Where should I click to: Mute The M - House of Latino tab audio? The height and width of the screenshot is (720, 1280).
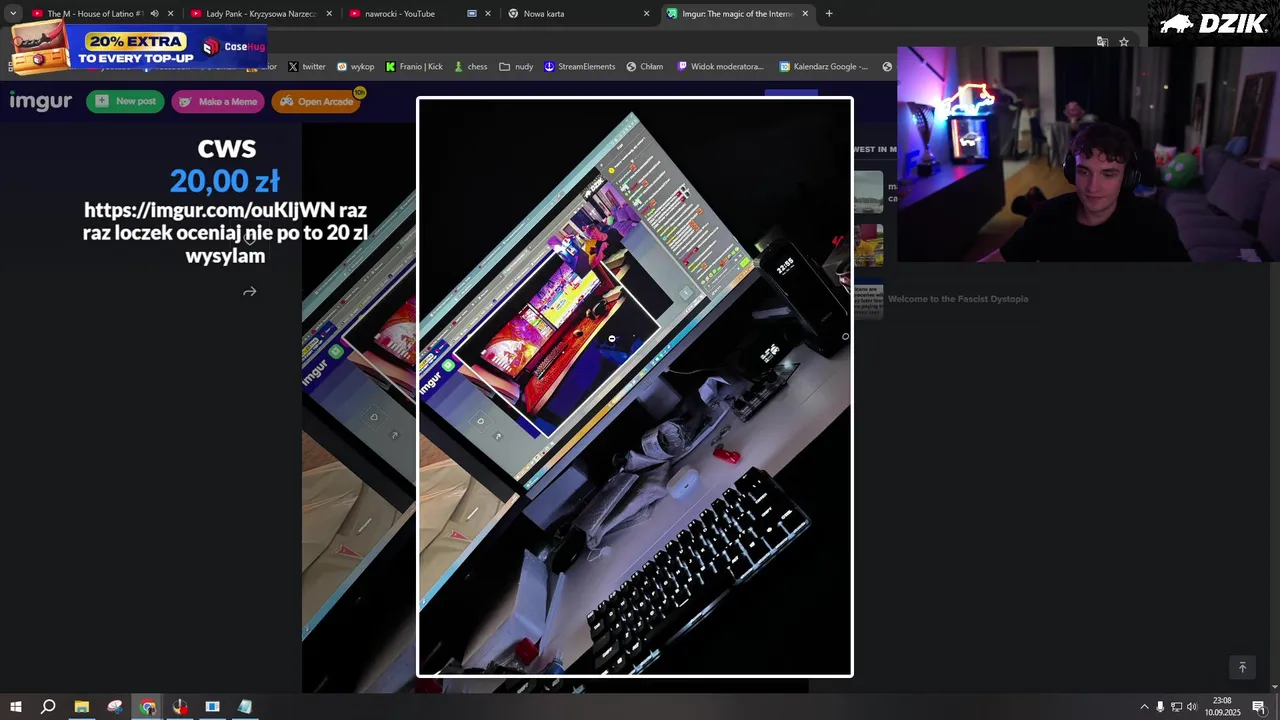click(154, 14)
